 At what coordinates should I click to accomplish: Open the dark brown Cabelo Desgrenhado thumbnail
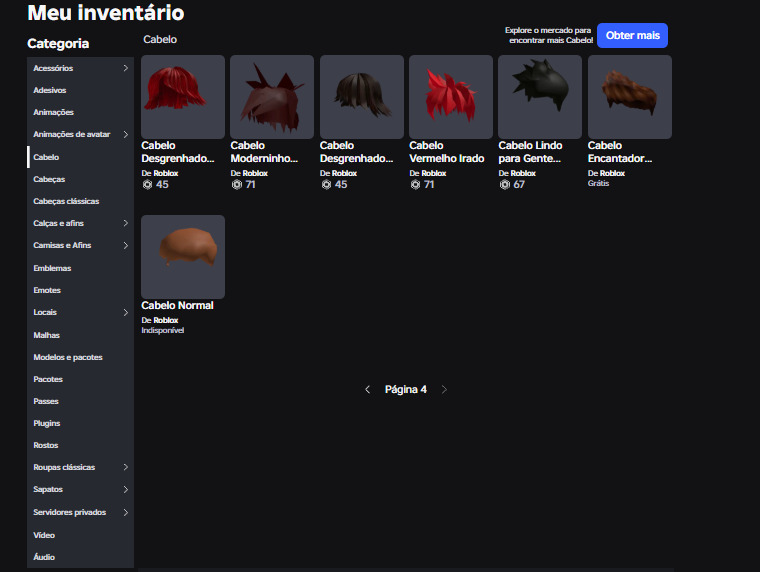(x=362, y=96)
